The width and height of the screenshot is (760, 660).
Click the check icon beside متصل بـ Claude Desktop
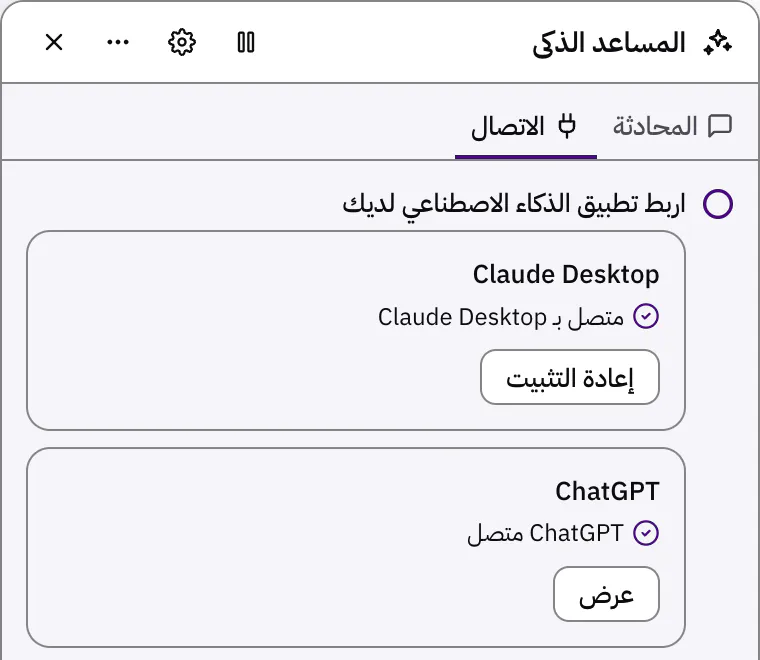(646, 316)
